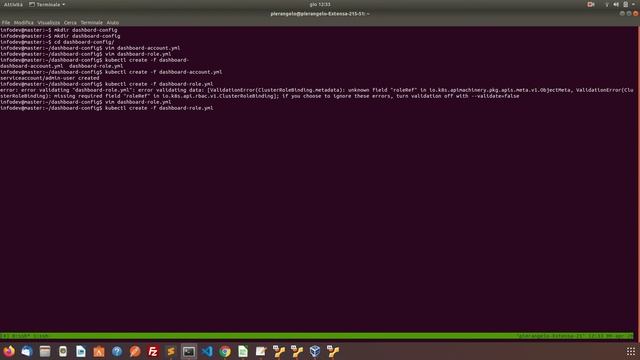
Task: Open the Files manager dock icon
Action: coord(45,351)
